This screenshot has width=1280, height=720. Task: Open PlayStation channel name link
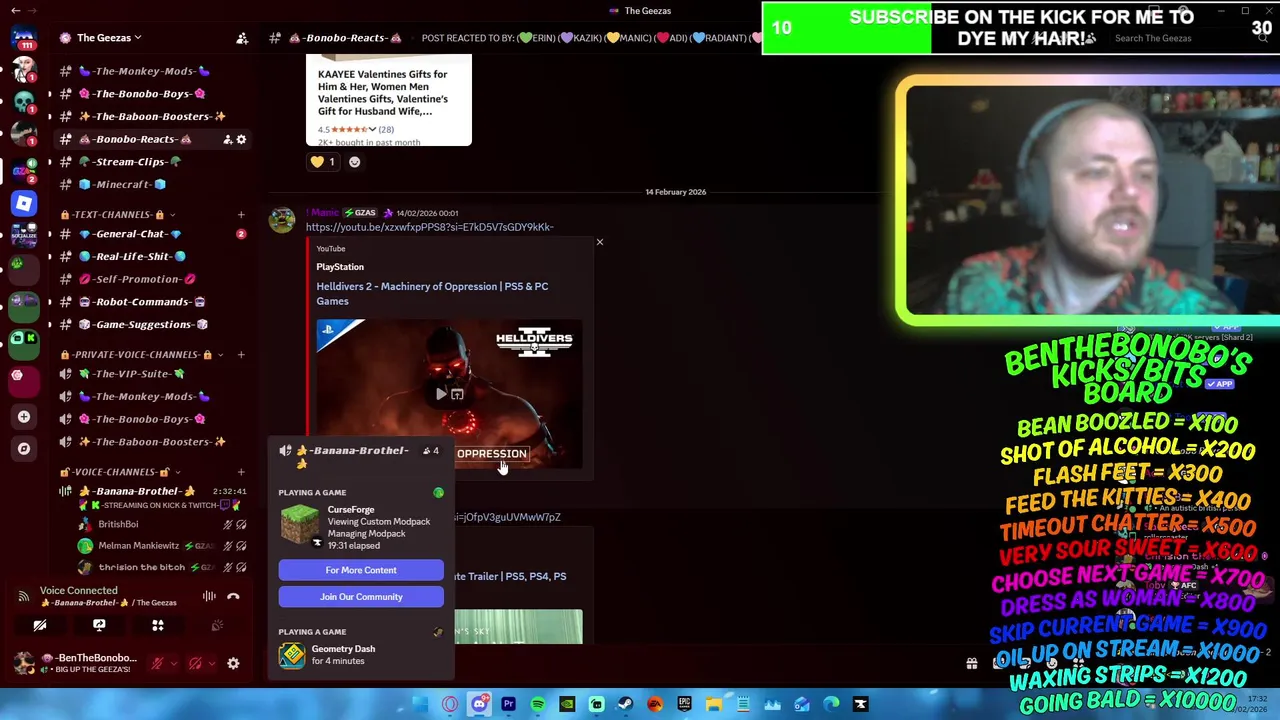(340, 267)
